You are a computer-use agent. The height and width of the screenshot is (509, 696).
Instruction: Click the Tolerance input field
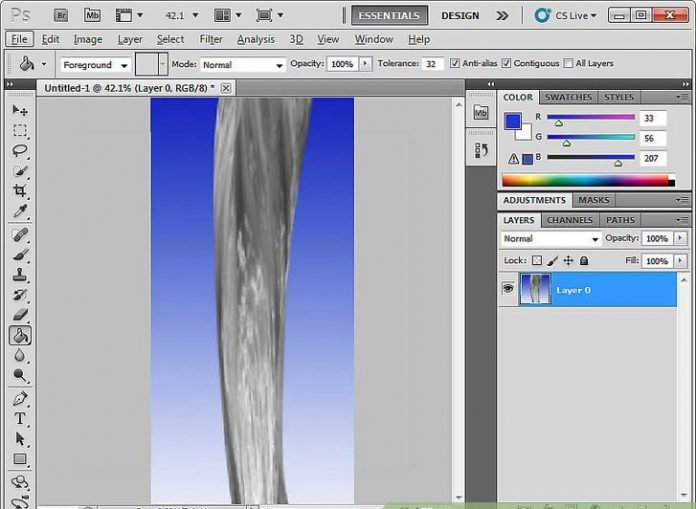pos(432,64)
